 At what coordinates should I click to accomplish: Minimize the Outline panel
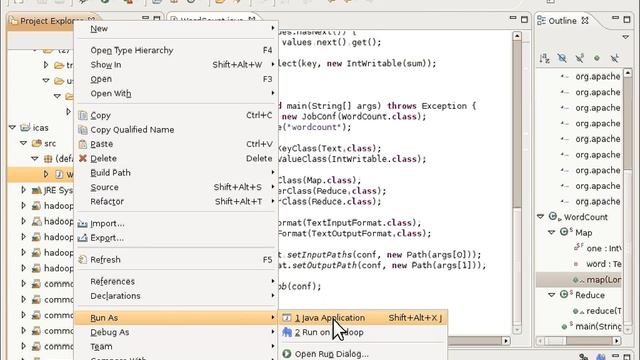point(615,19)
